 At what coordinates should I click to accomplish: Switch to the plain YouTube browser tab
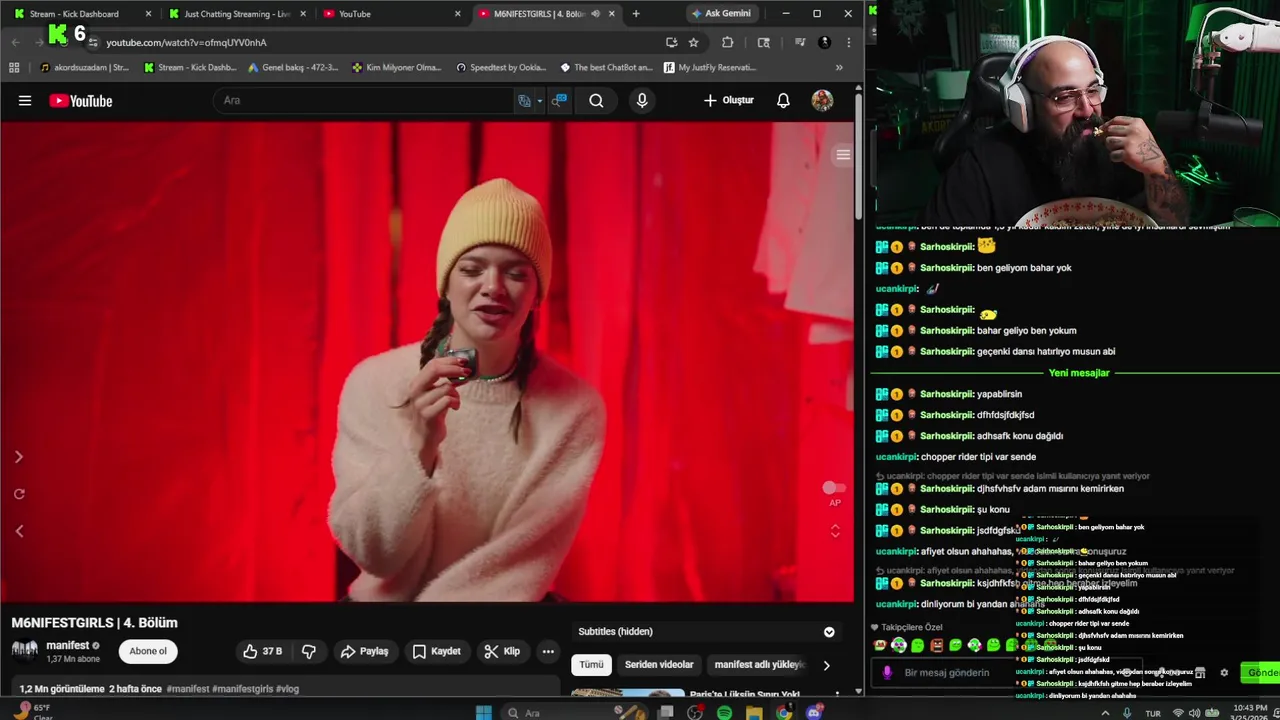tap(392, 14)
